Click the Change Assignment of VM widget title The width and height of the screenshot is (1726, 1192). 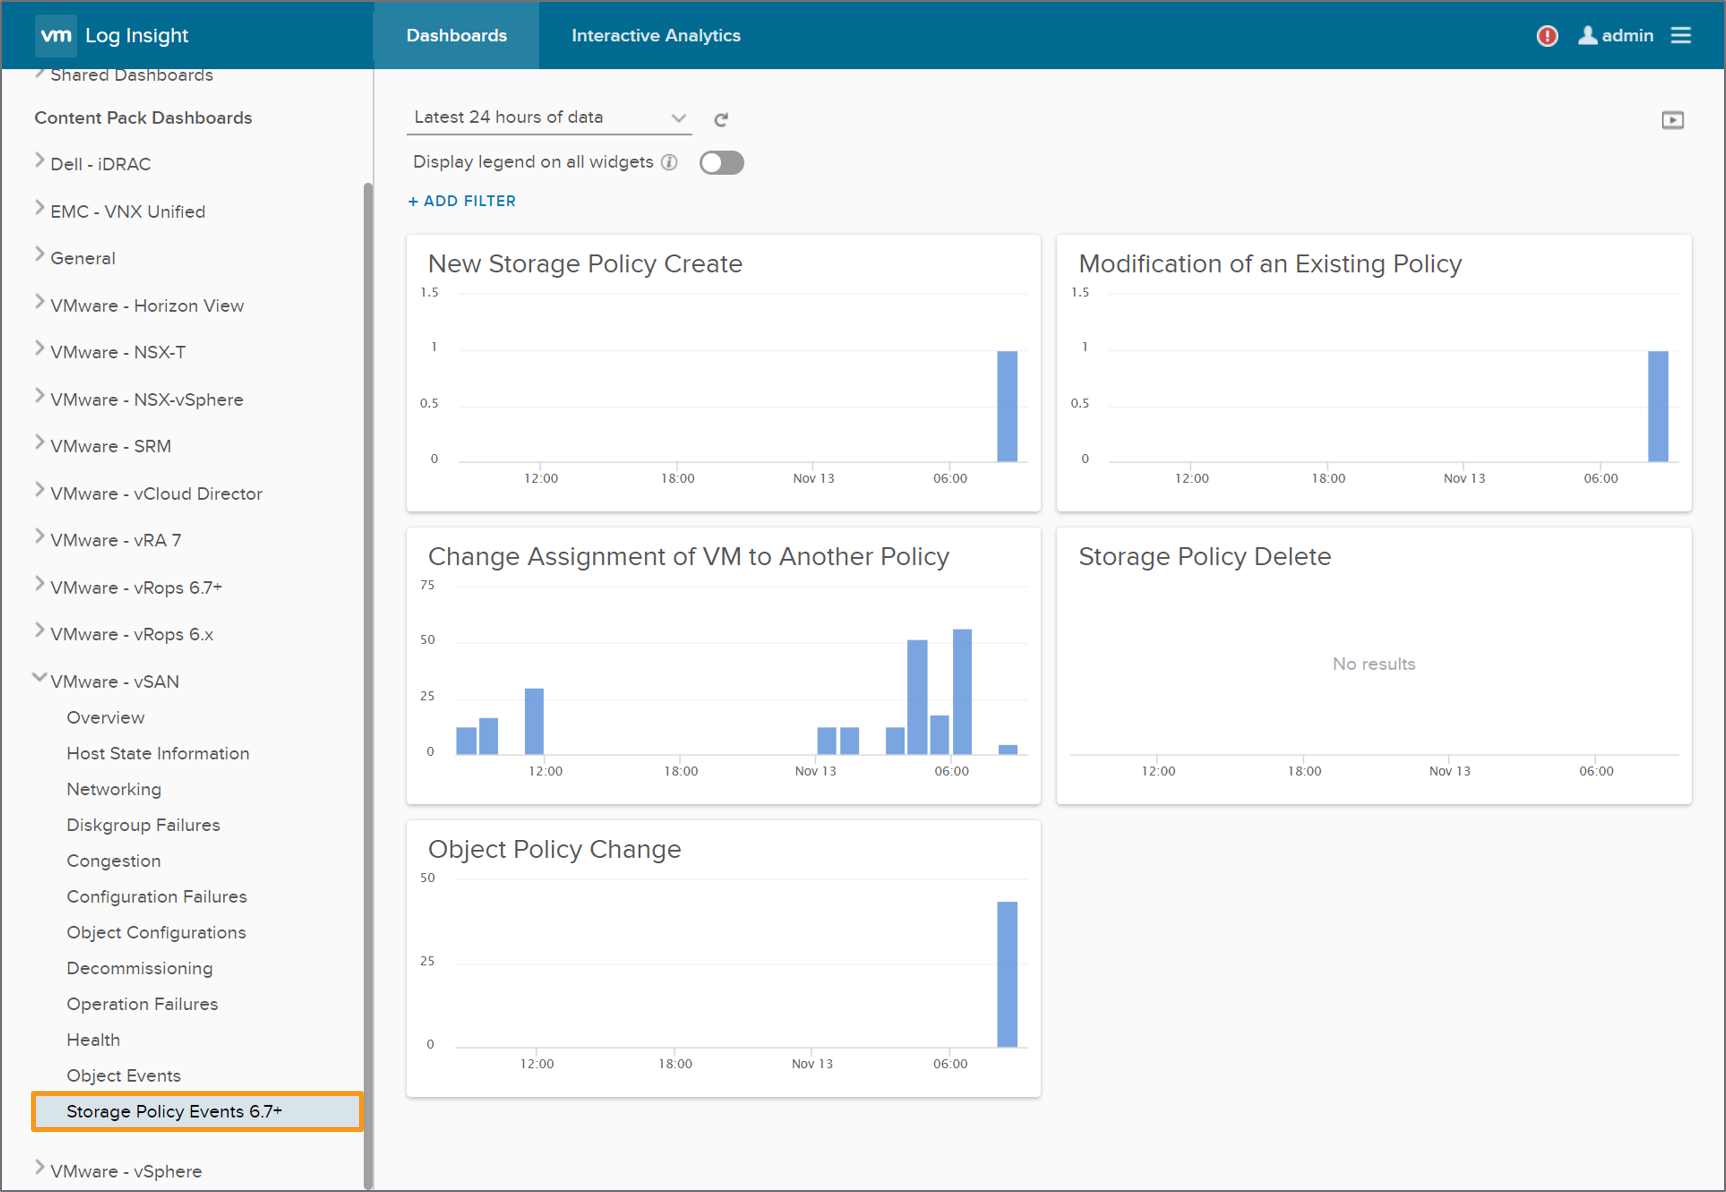coord(688,557)
